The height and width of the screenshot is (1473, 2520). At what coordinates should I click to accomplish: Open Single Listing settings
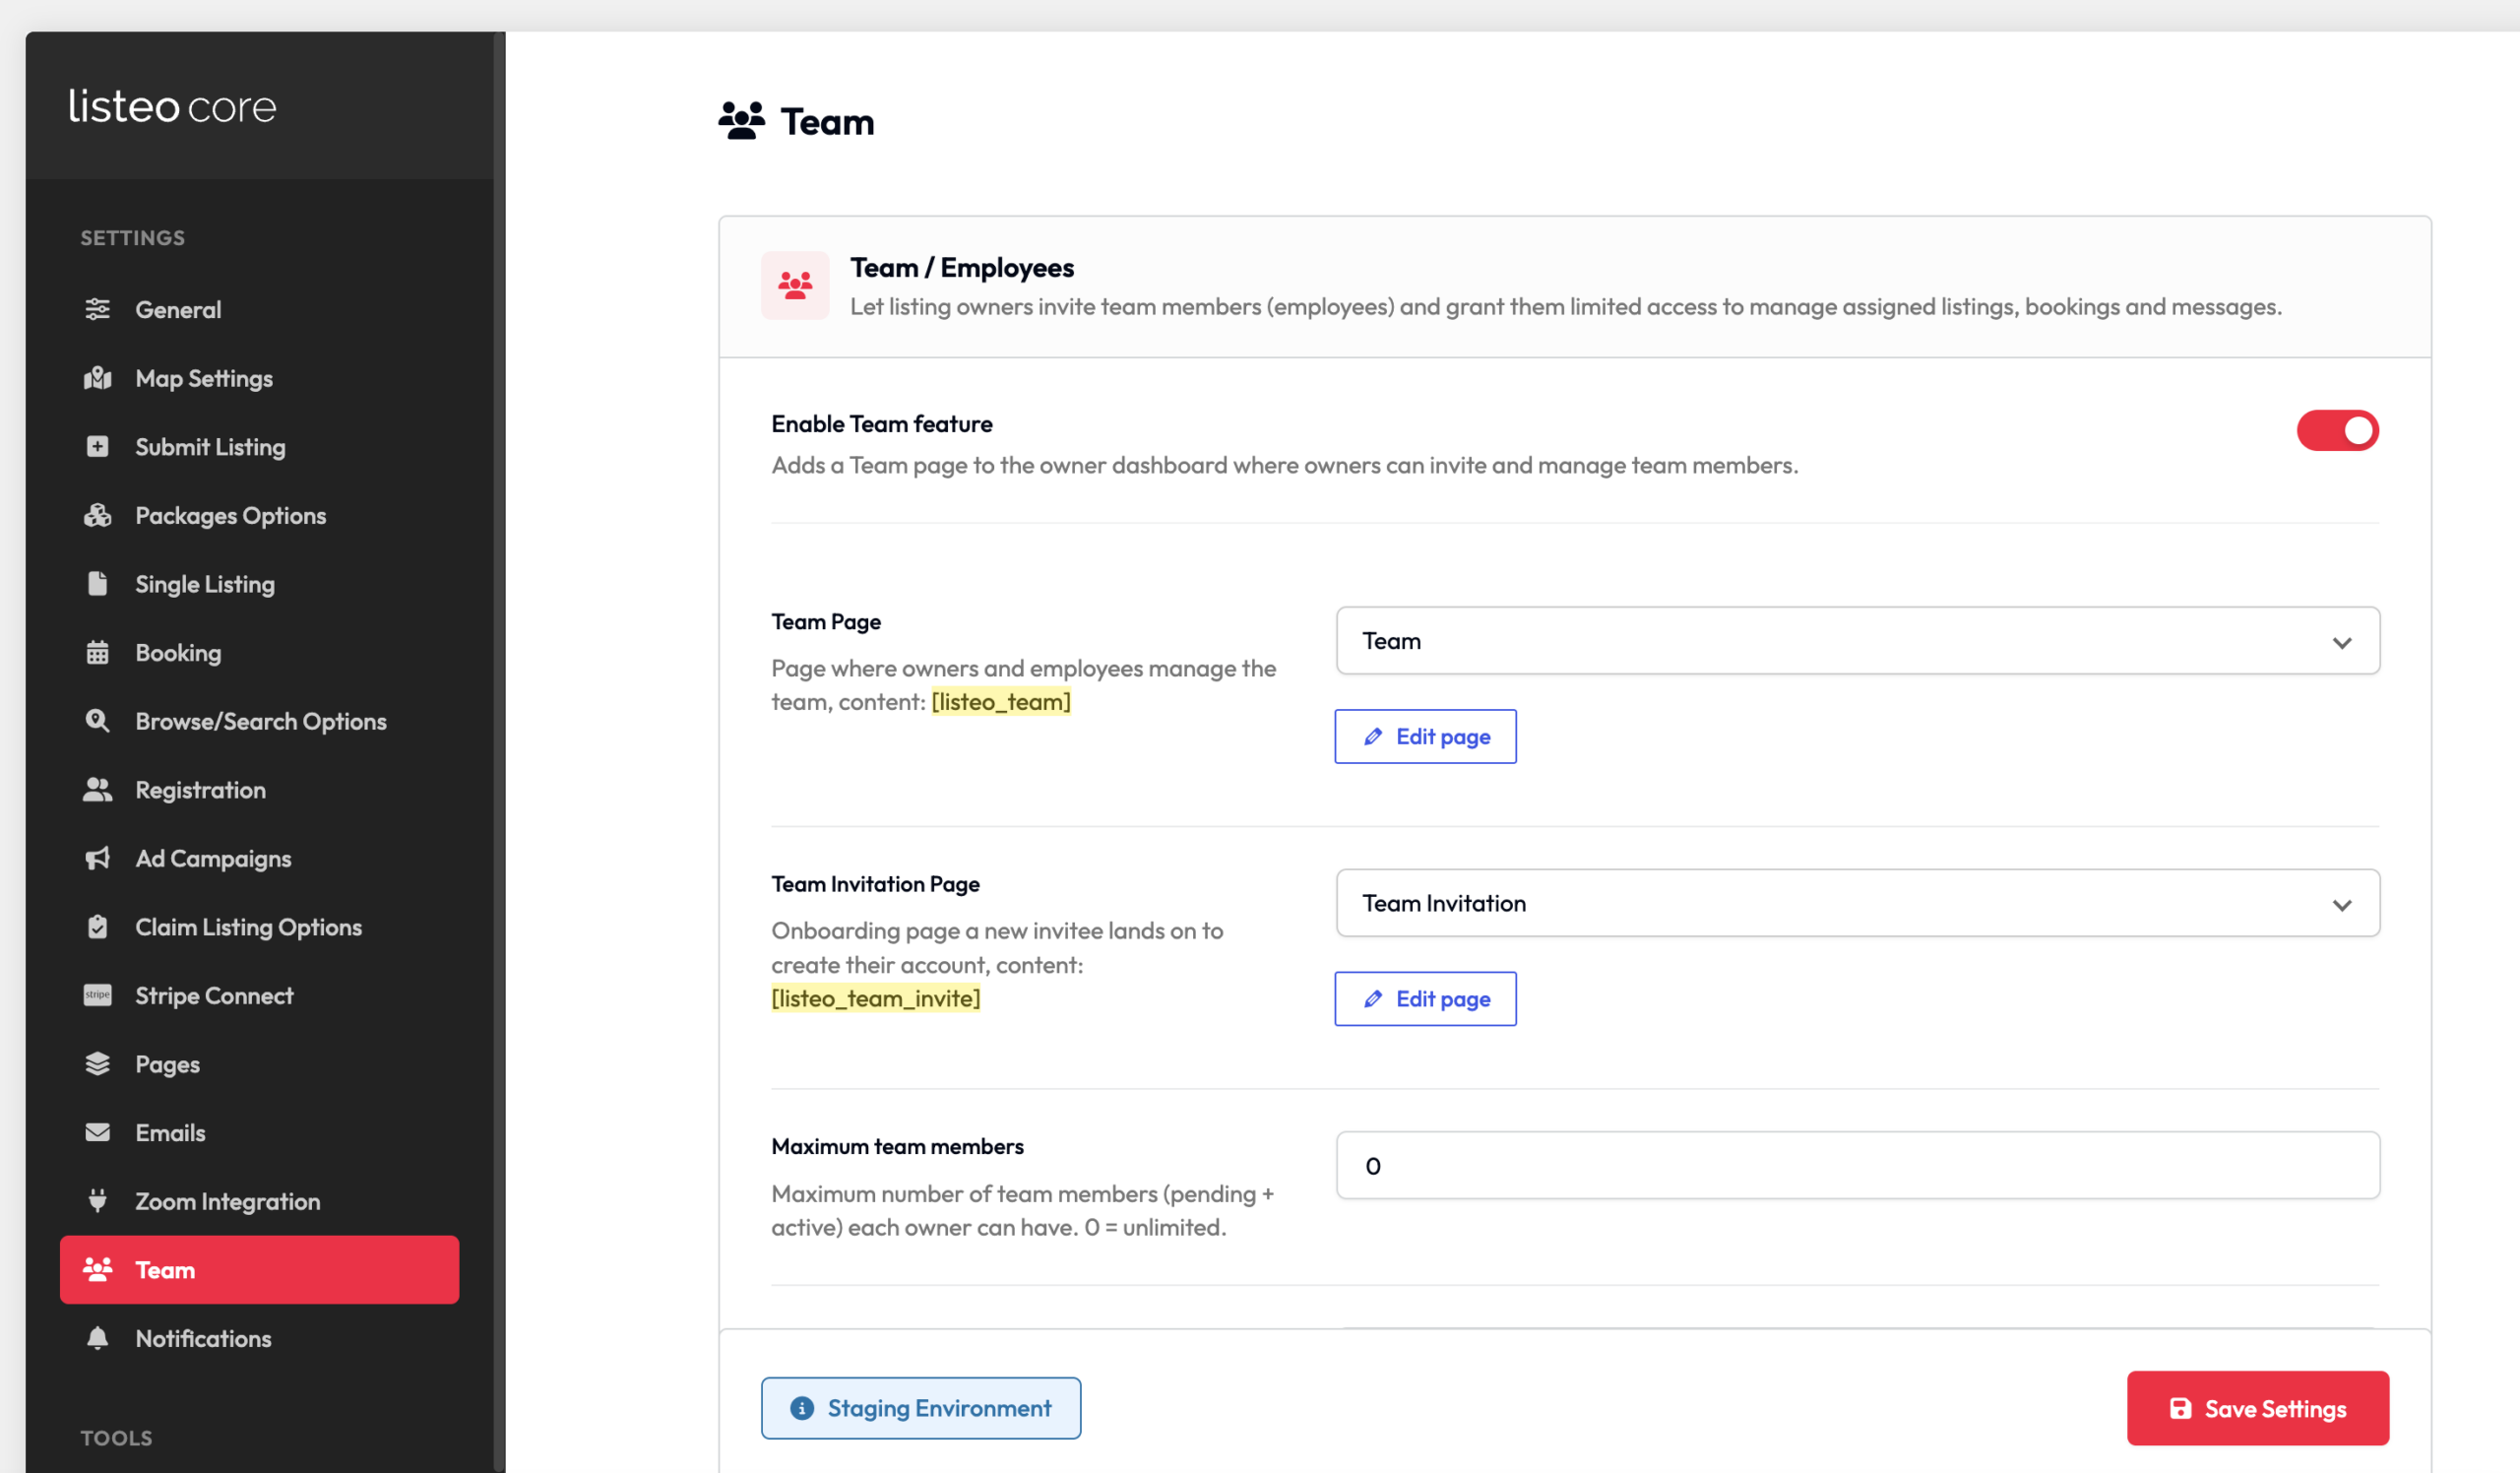(259, 583)
